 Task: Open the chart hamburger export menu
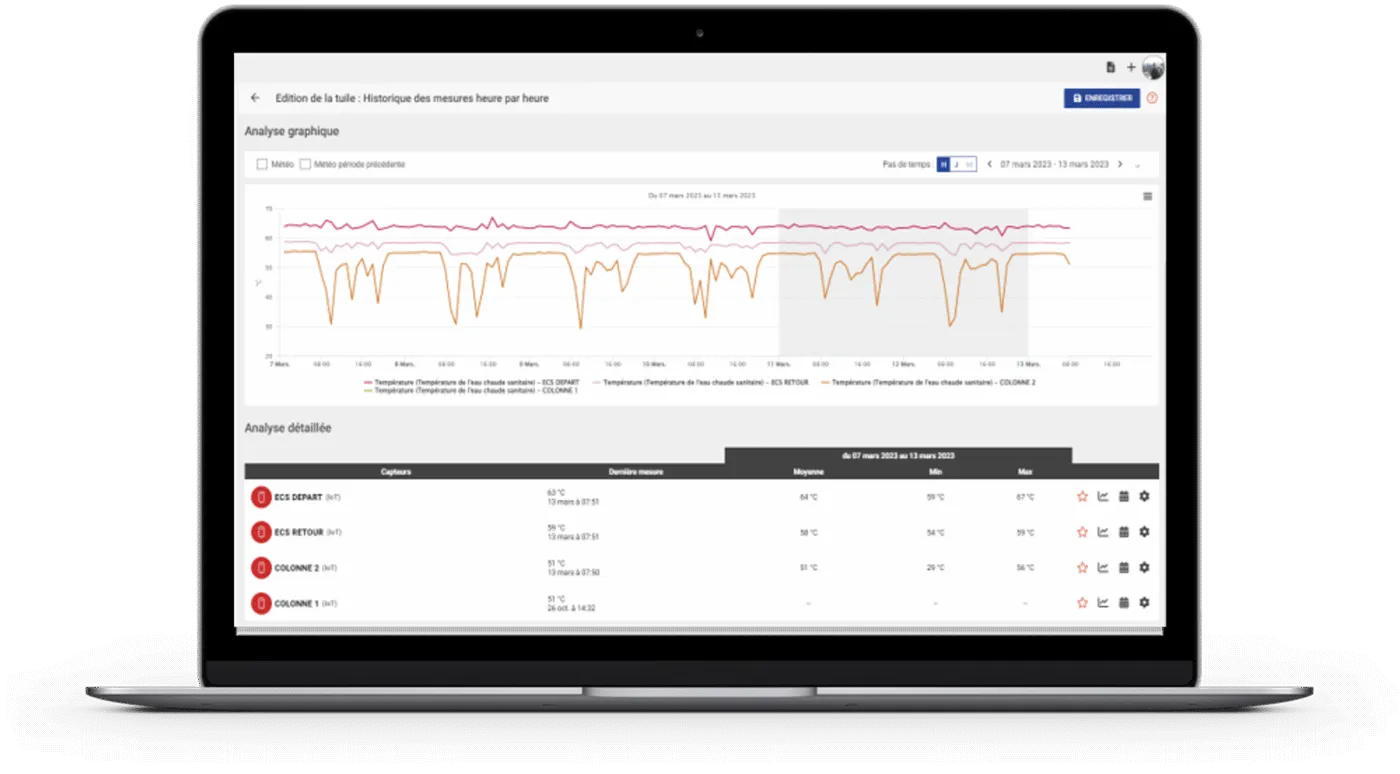[1148, 196]
